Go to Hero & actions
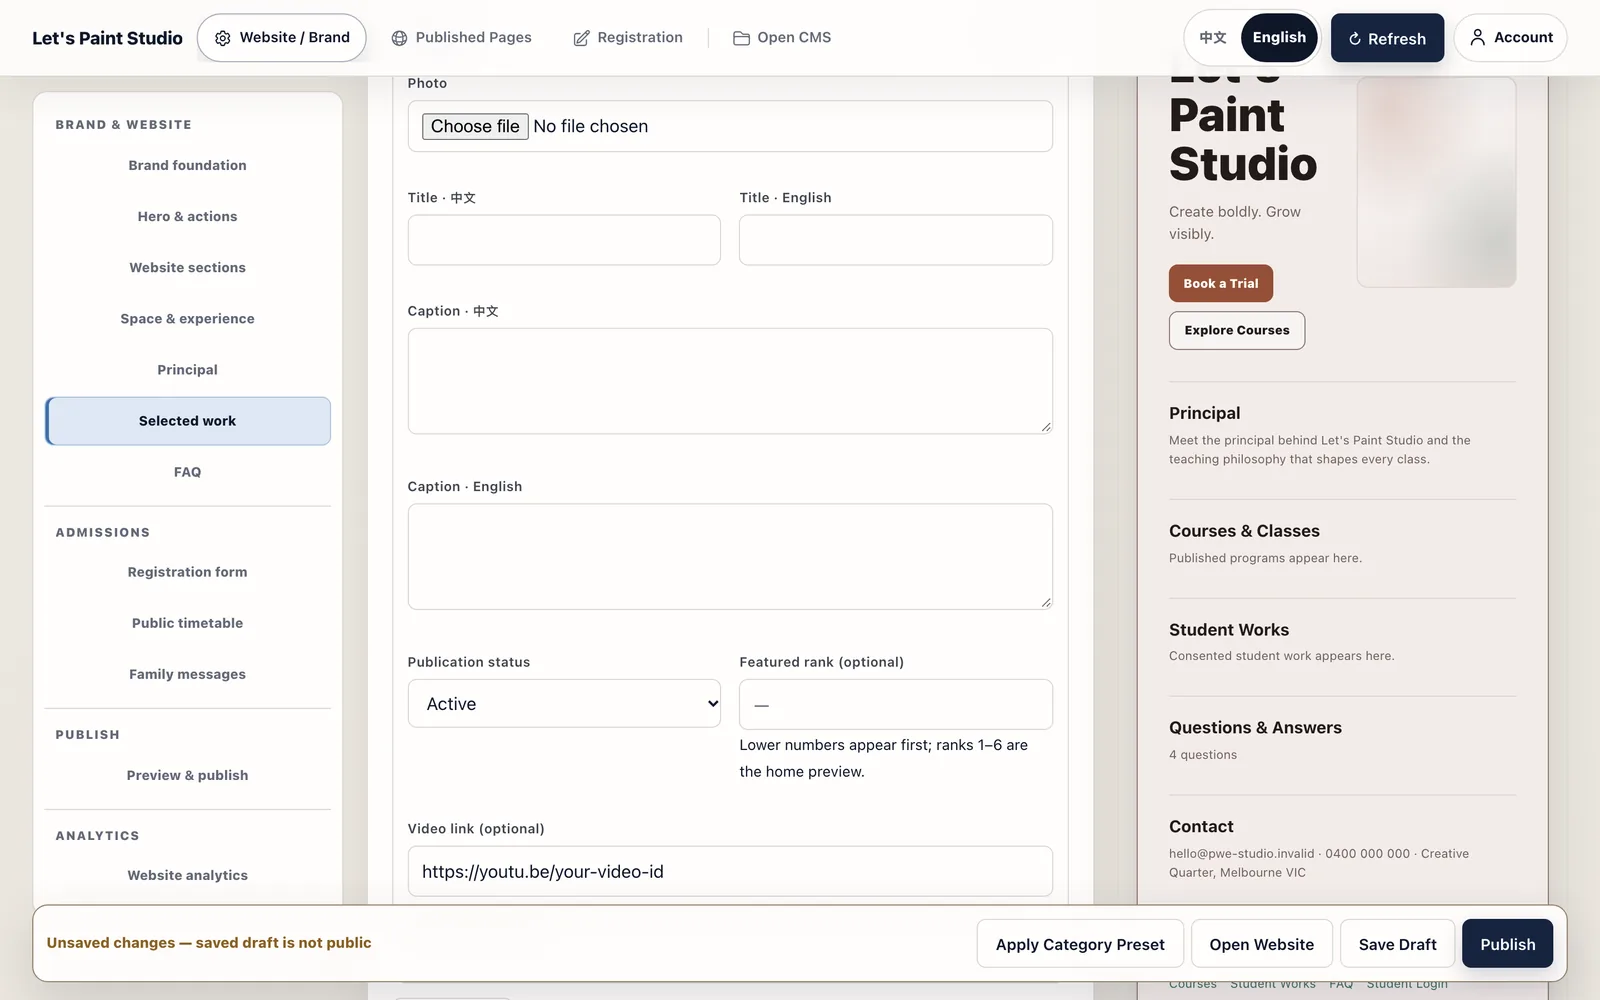Screen dimensions: 1600x1000 pyautogui.click(x=187, y=217)
